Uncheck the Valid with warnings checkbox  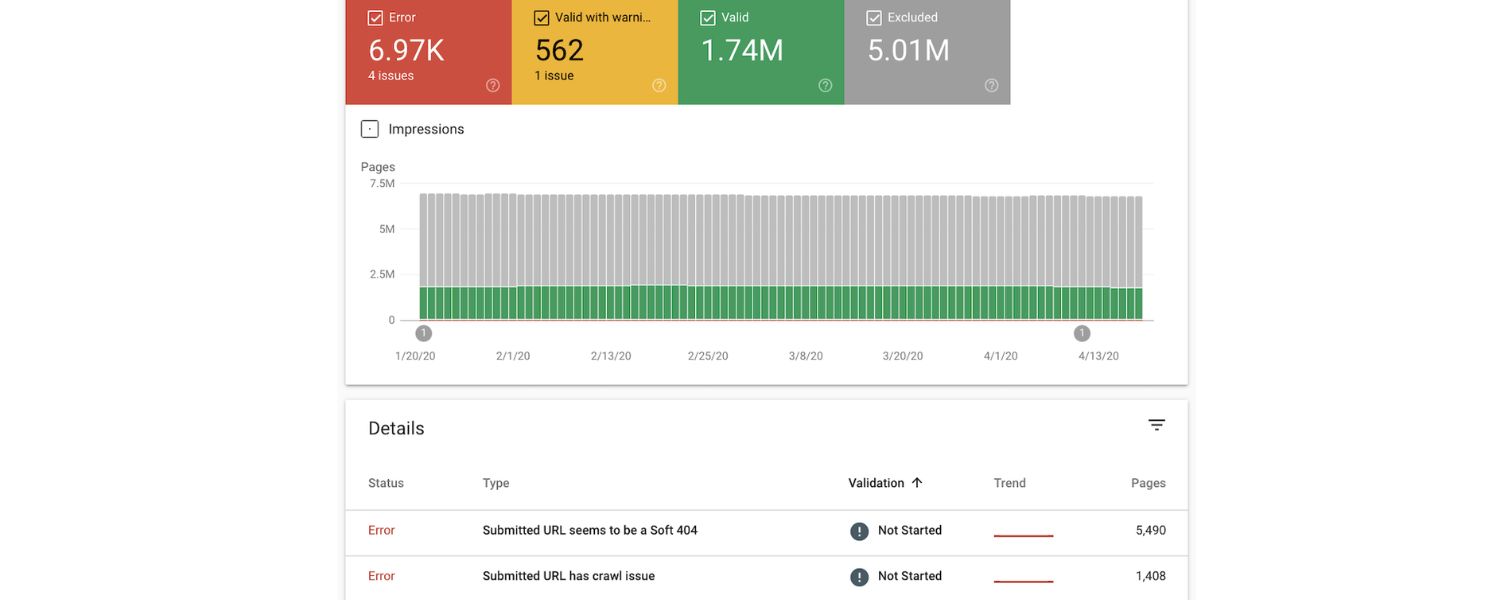click(x=541, y=18)
